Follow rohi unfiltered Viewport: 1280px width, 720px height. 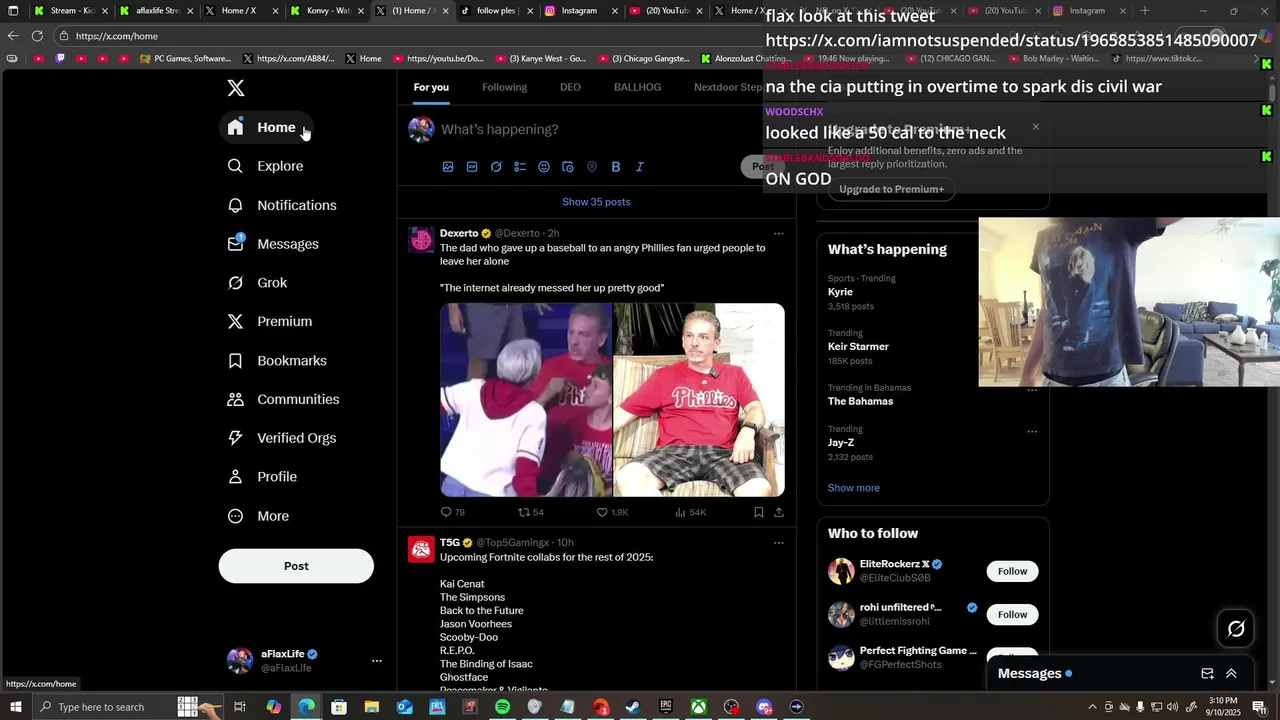[x=1012, y=614]
